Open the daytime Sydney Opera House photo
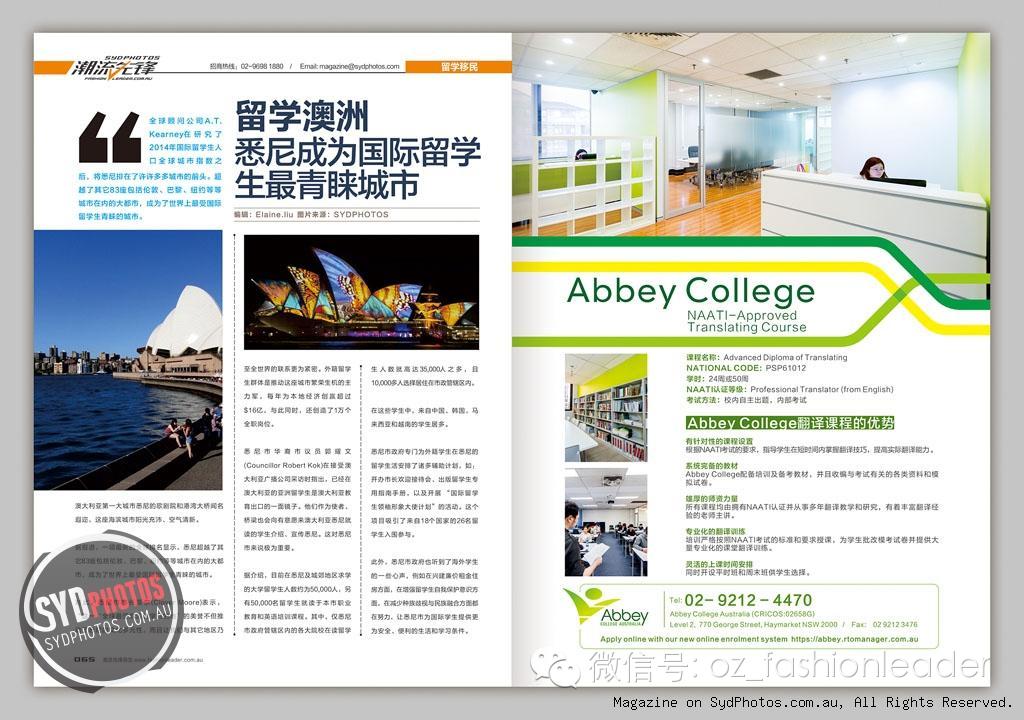Viewport: 1024px width, 720px height. (128, 359)
